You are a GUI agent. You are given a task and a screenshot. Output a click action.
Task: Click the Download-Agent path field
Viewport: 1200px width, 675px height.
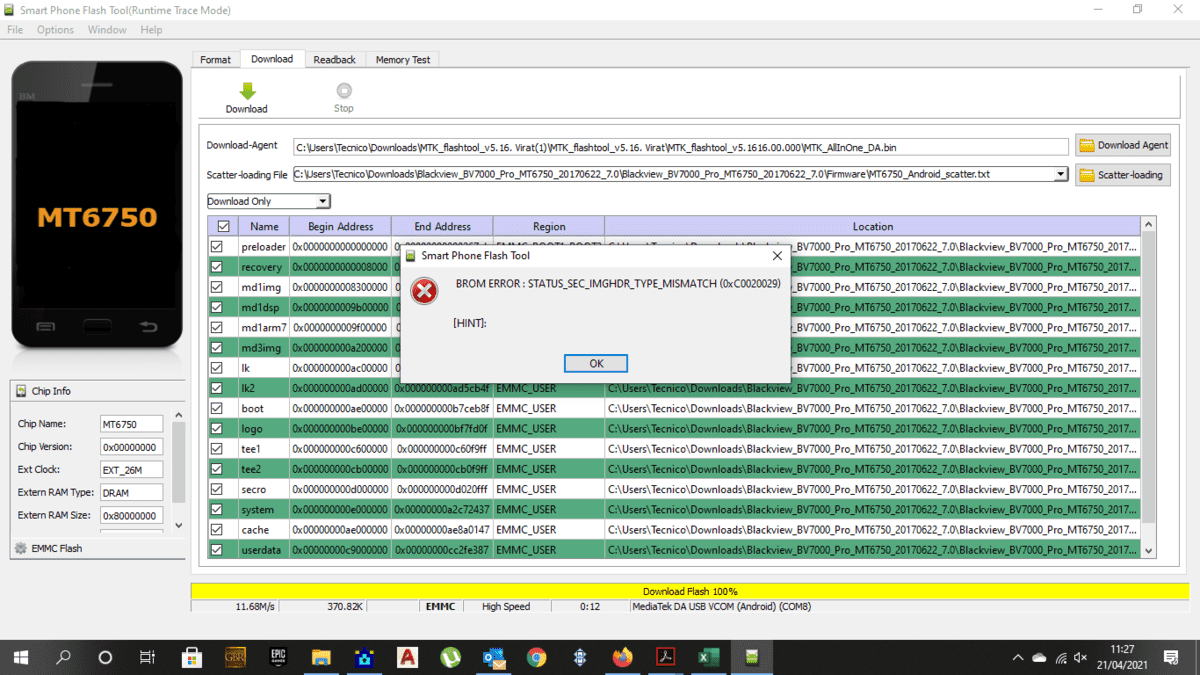681,147
